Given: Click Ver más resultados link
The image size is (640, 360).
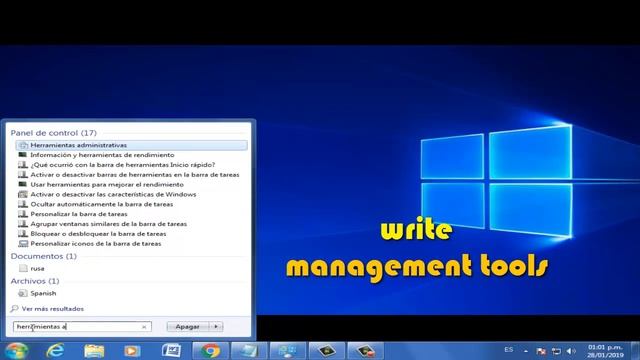Looking at the screenshot, I should tap(53, 309).
